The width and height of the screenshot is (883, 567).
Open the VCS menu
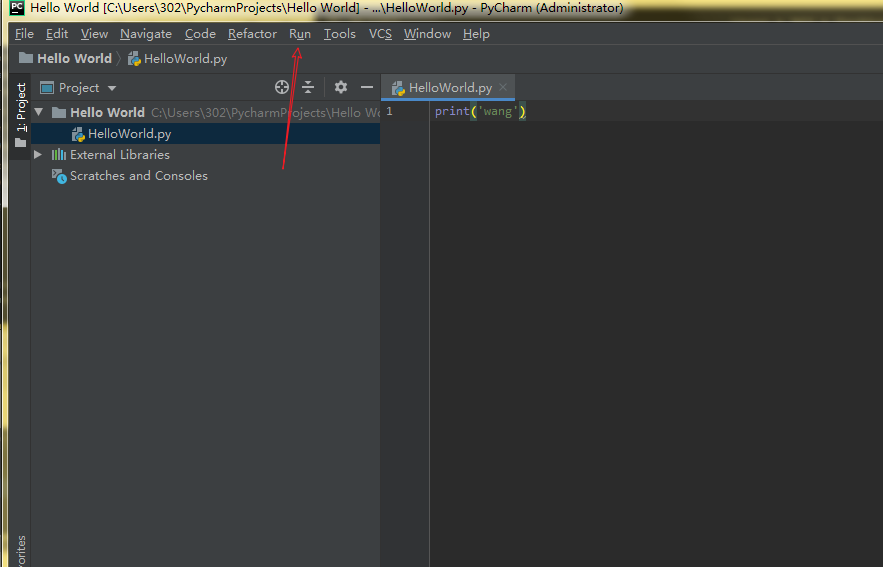point(380,34)
